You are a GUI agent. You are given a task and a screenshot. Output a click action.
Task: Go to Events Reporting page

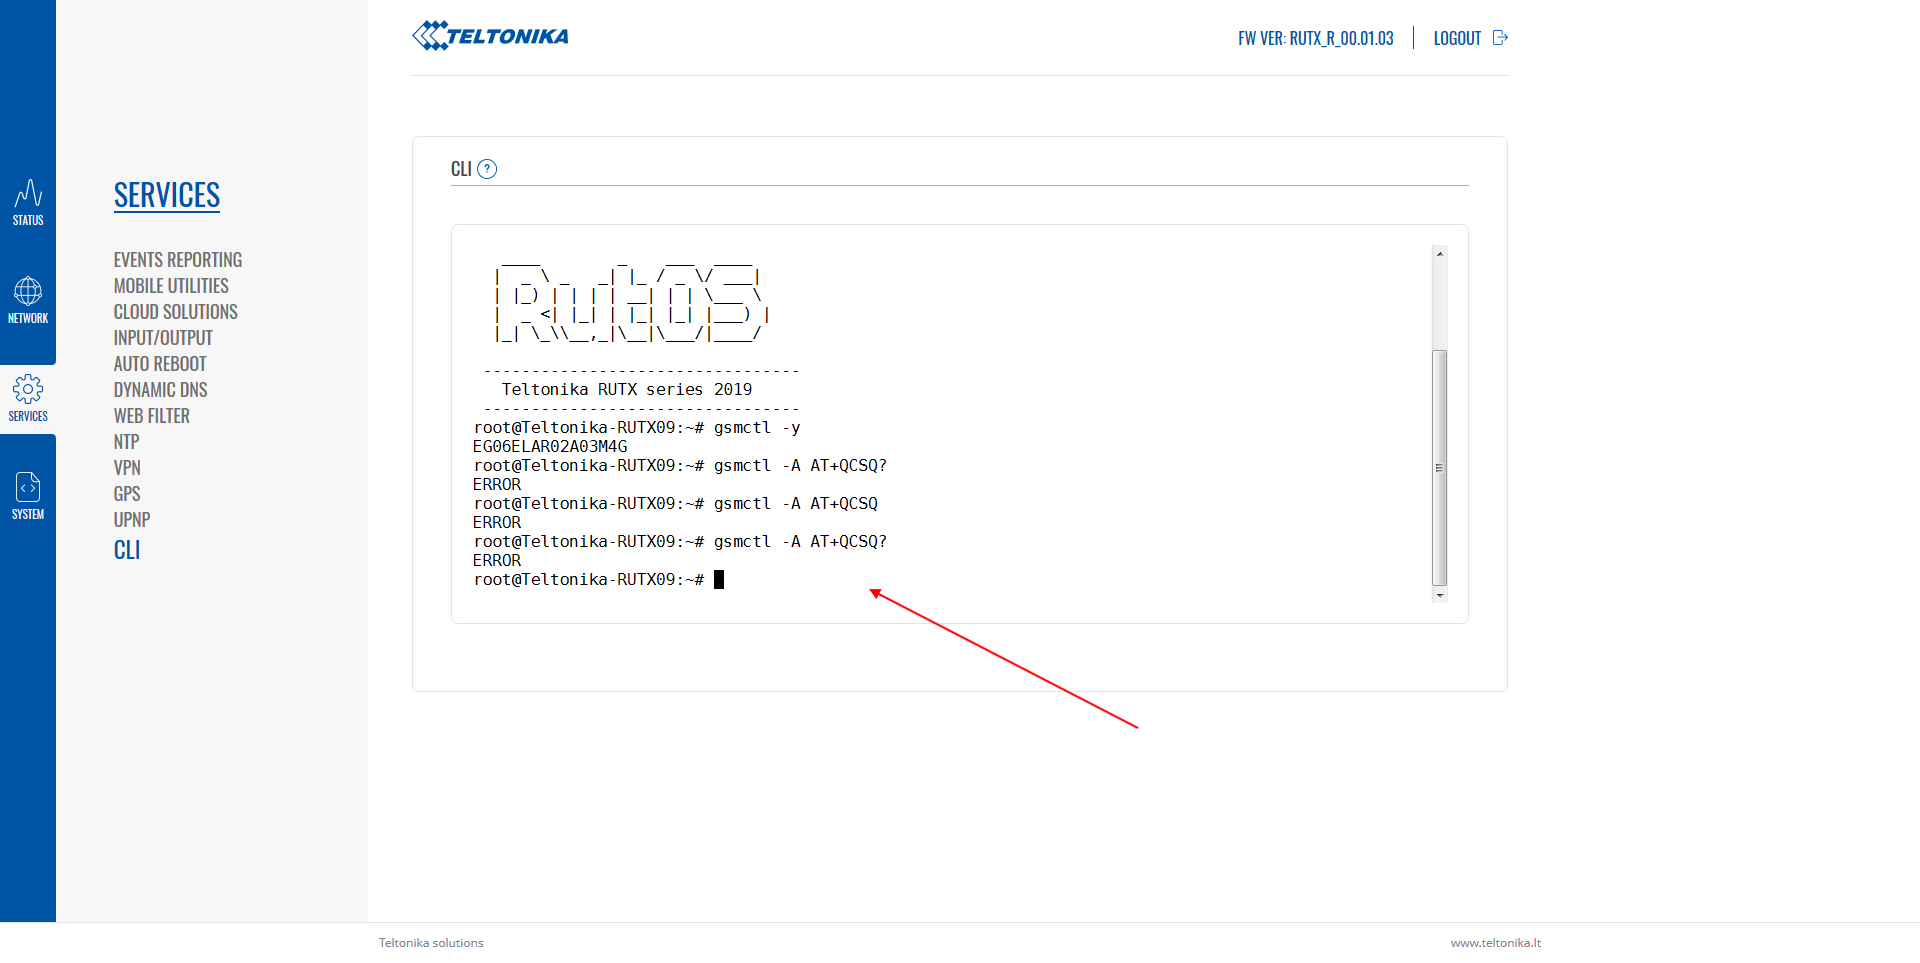[178, 260]
